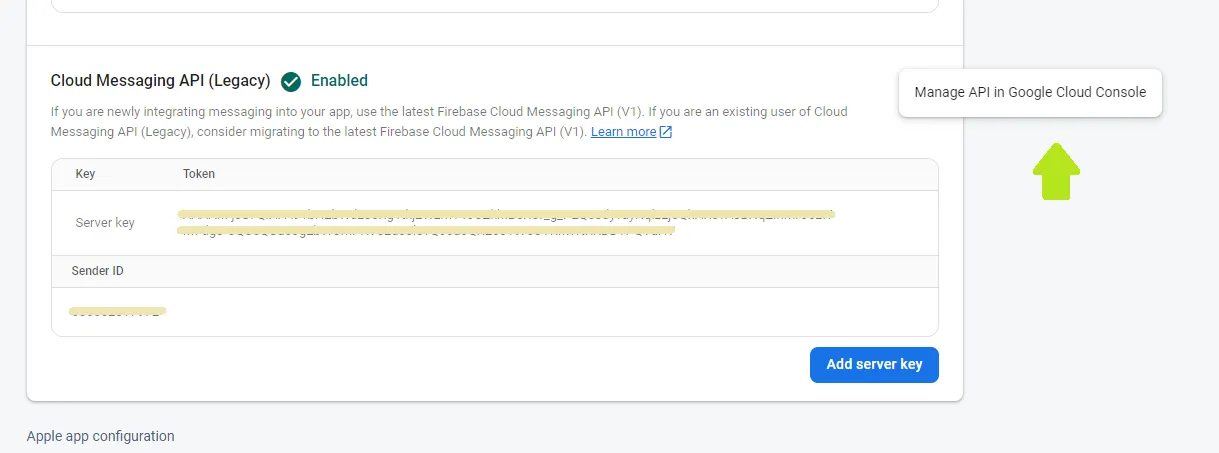Click the Apple app configuration heading

100,436
